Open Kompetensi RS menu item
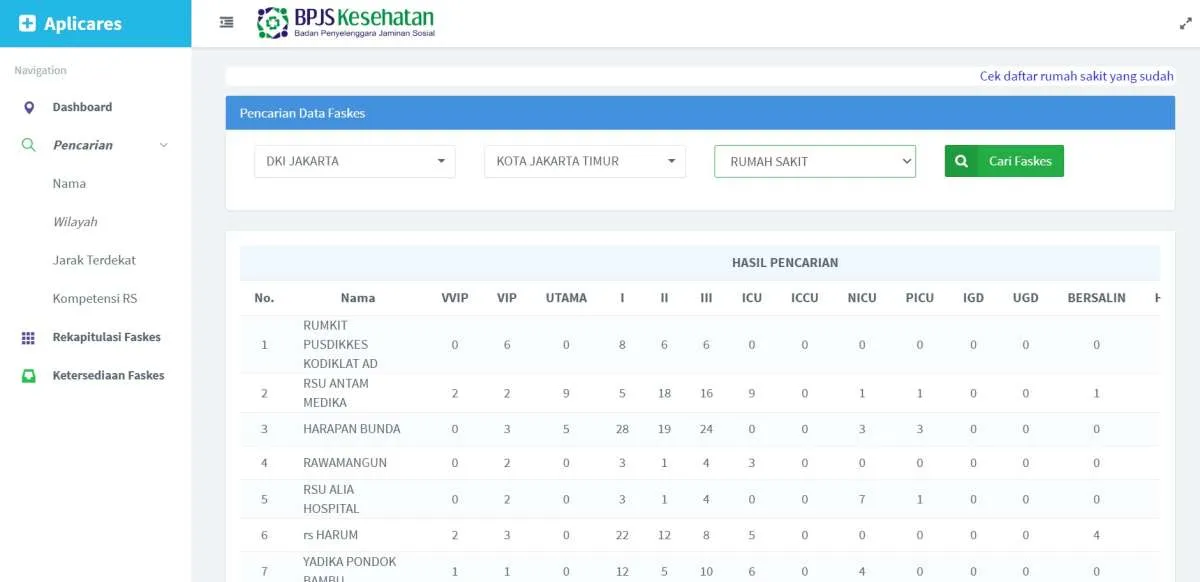This screenshot has height=582, width=1200. pyautogui.click(x=95, y=299)
